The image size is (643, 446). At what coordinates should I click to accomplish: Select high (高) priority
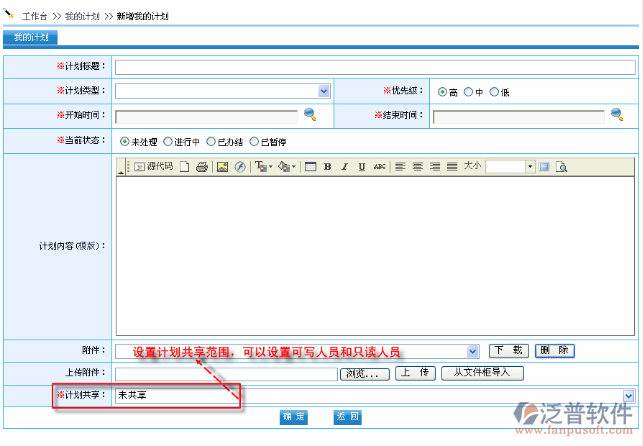click(x=442, y=92)
